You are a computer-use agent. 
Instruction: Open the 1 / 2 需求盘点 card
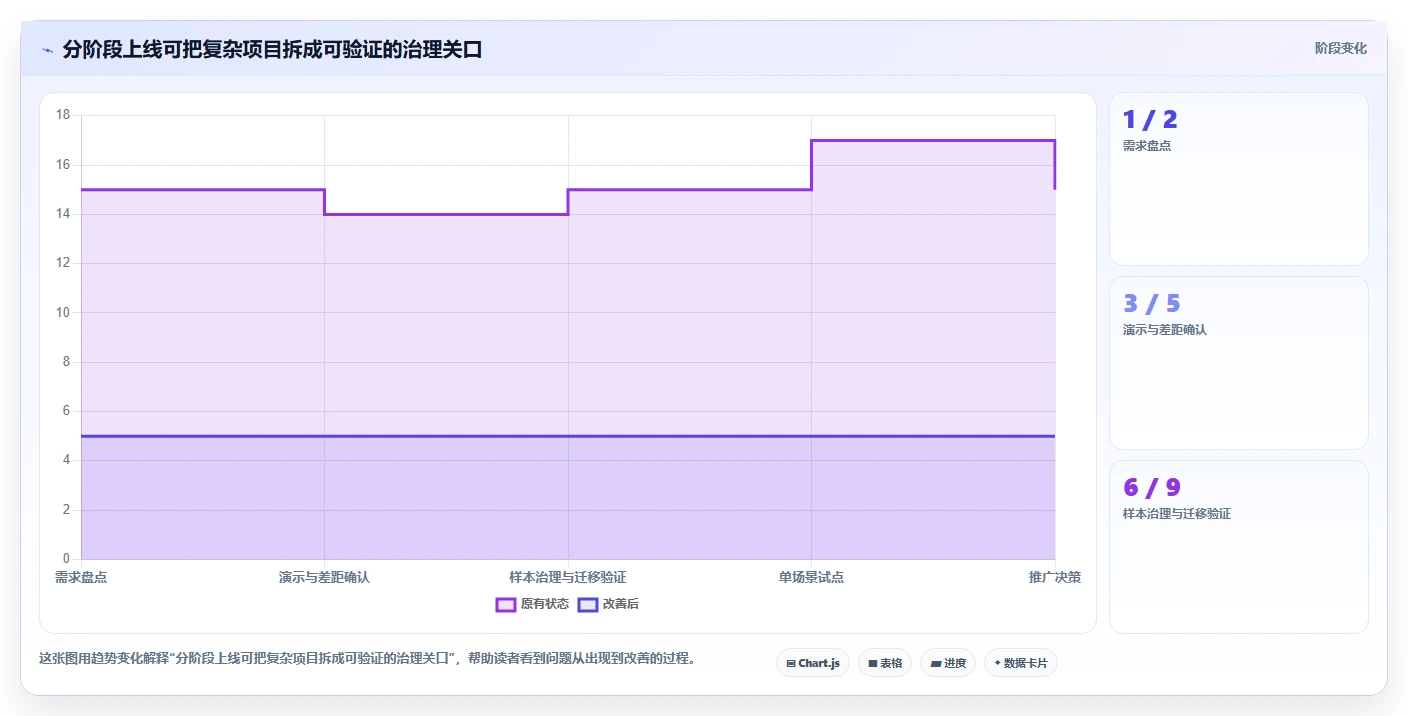coord(1239,179)
